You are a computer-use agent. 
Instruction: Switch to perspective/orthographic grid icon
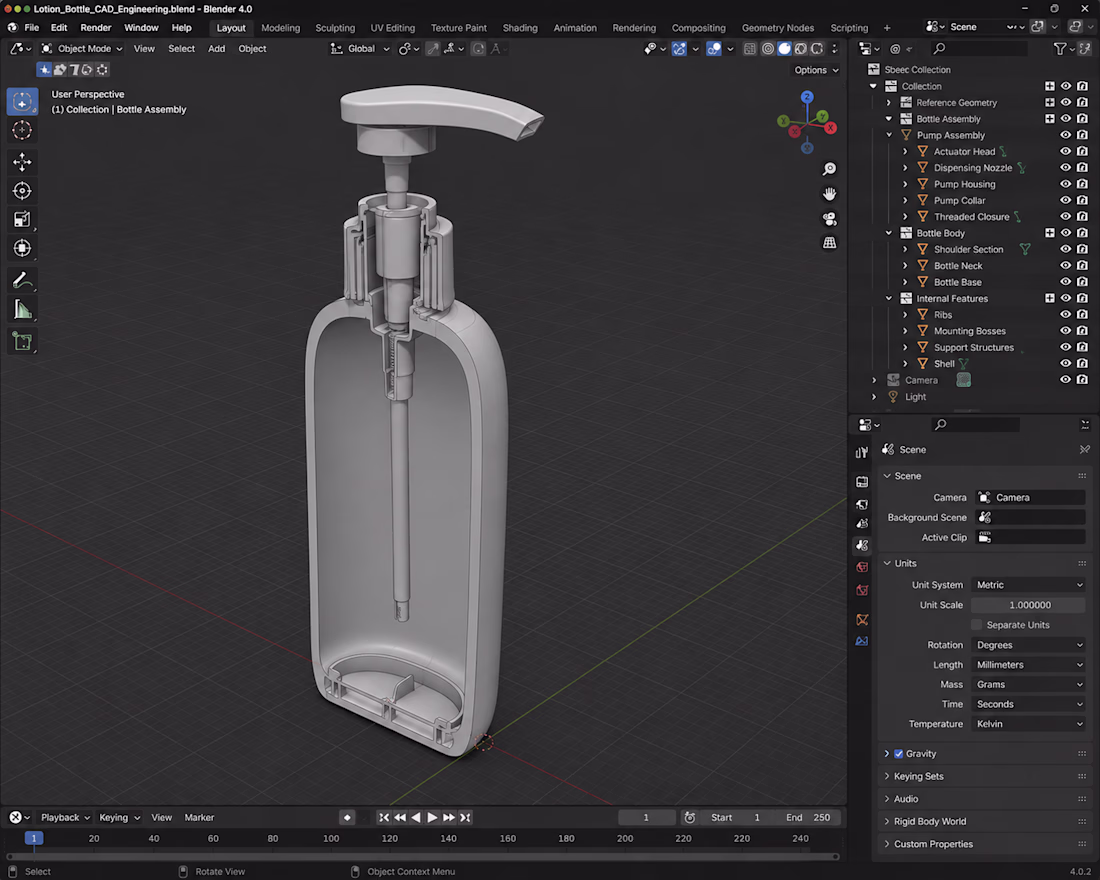pyautogui.click(x=829, y=243)
